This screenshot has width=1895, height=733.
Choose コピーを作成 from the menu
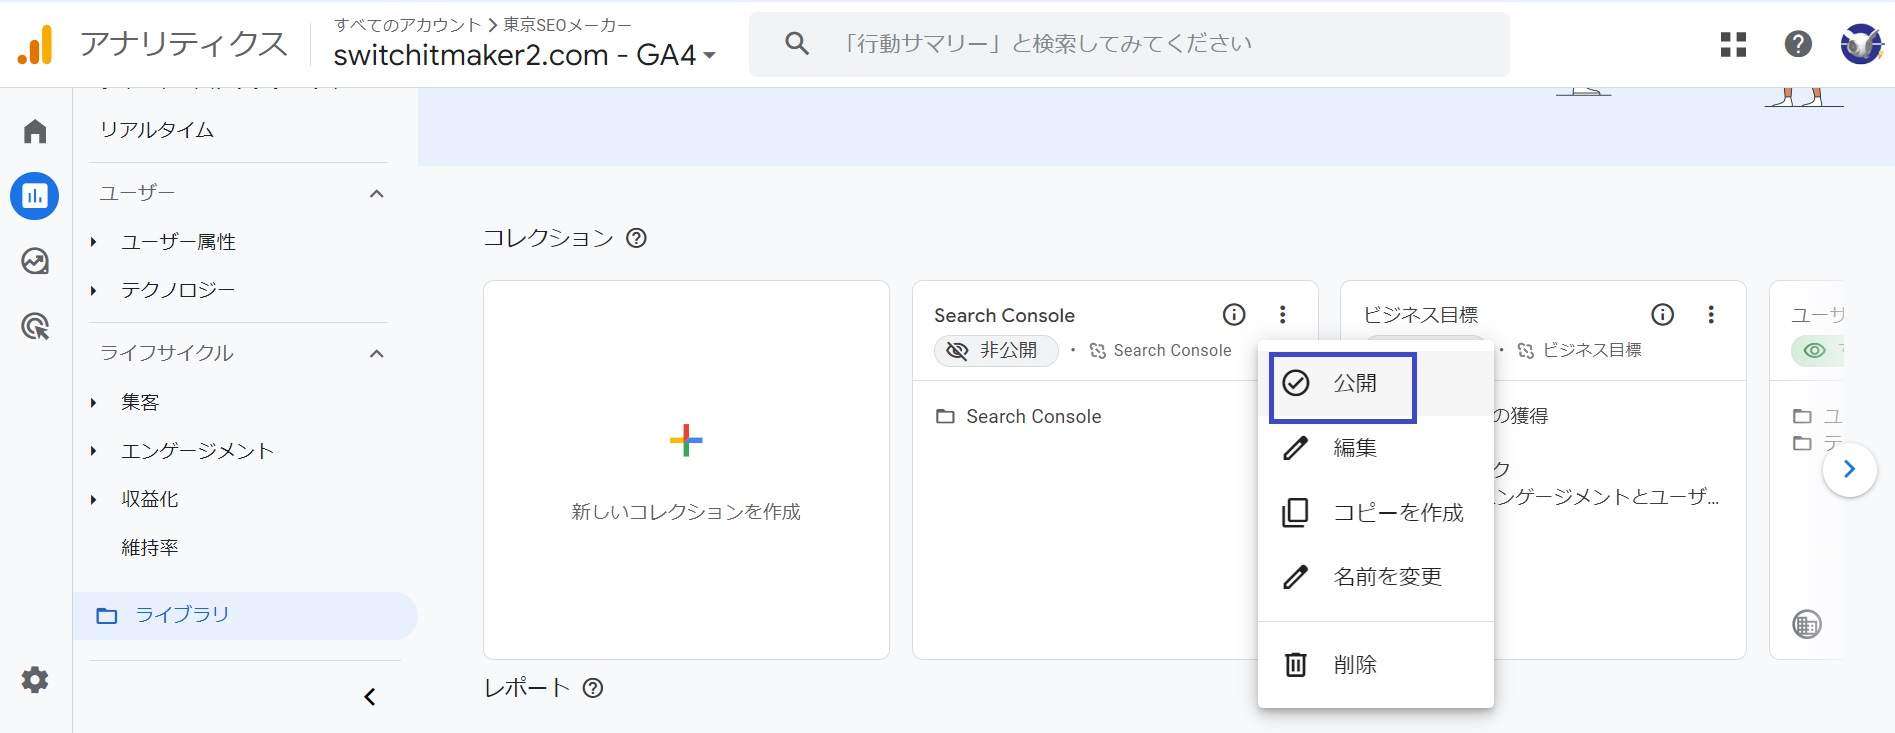(x=1376, y=512)
